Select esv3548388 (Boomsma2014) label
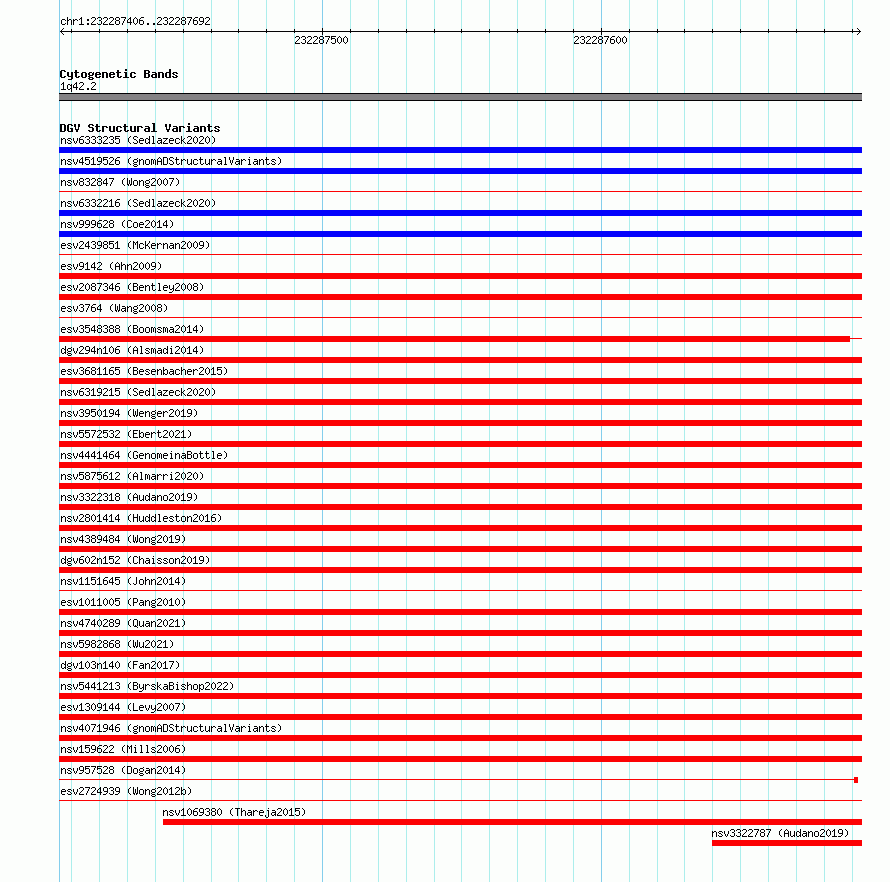The height and width of the screenshot is (882, 890). coord(132,329)
